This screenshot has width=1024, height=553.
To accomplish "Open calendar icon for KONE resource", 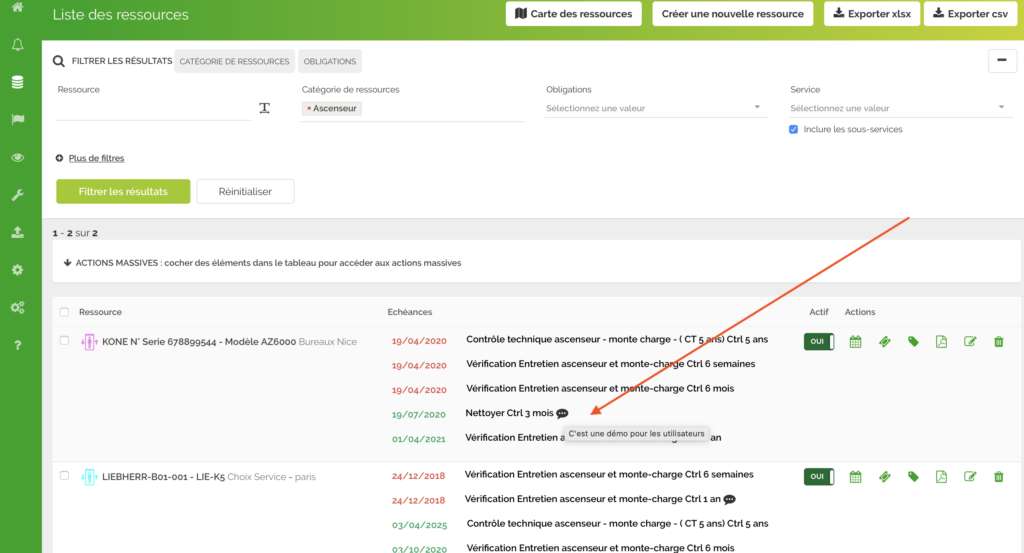I will pos(855,342).
